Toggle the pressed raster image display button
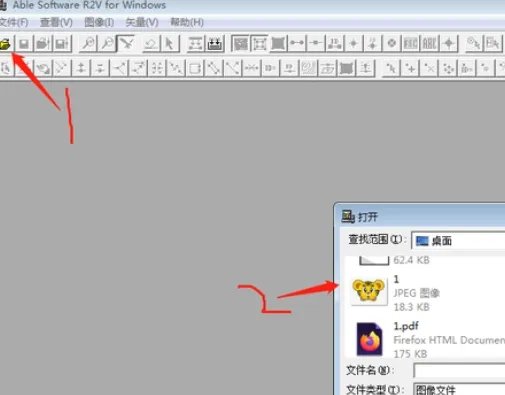This screenshot has width=505, height=395. click(241, 44)
